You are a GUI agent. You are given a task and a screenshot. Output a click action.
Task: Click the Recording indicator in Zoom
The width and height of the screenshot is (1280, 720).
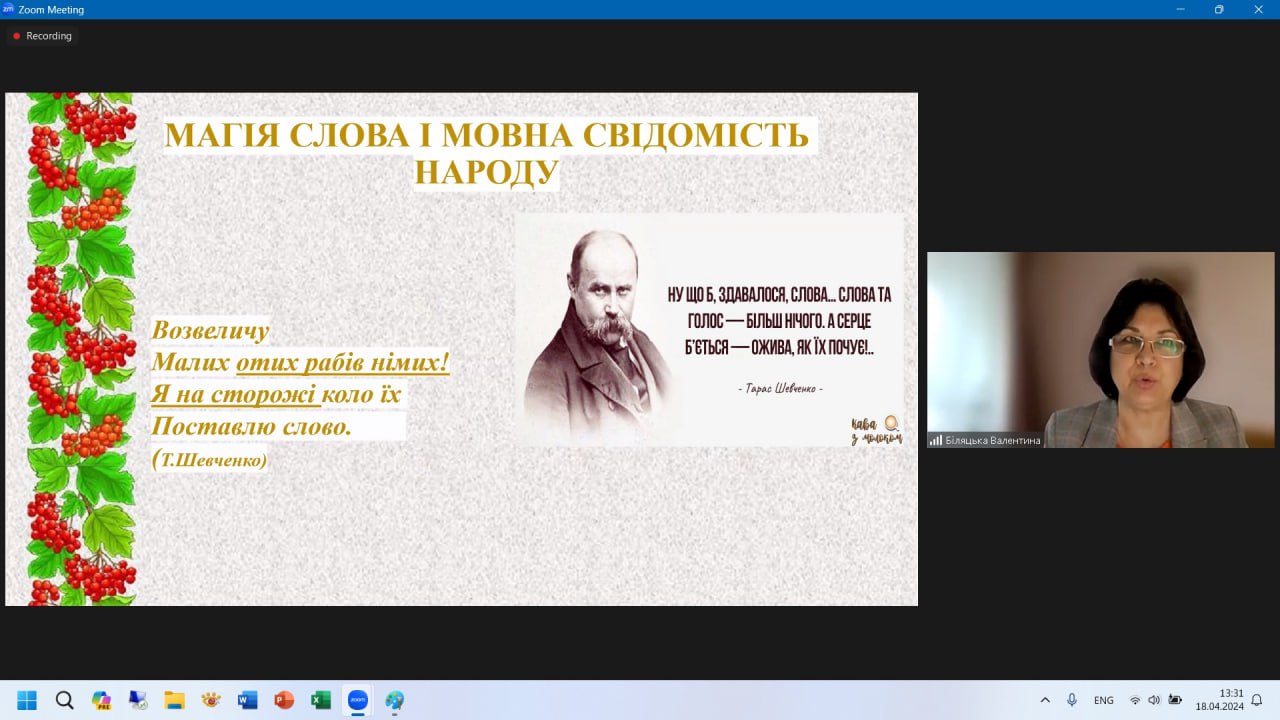point(42,36)
